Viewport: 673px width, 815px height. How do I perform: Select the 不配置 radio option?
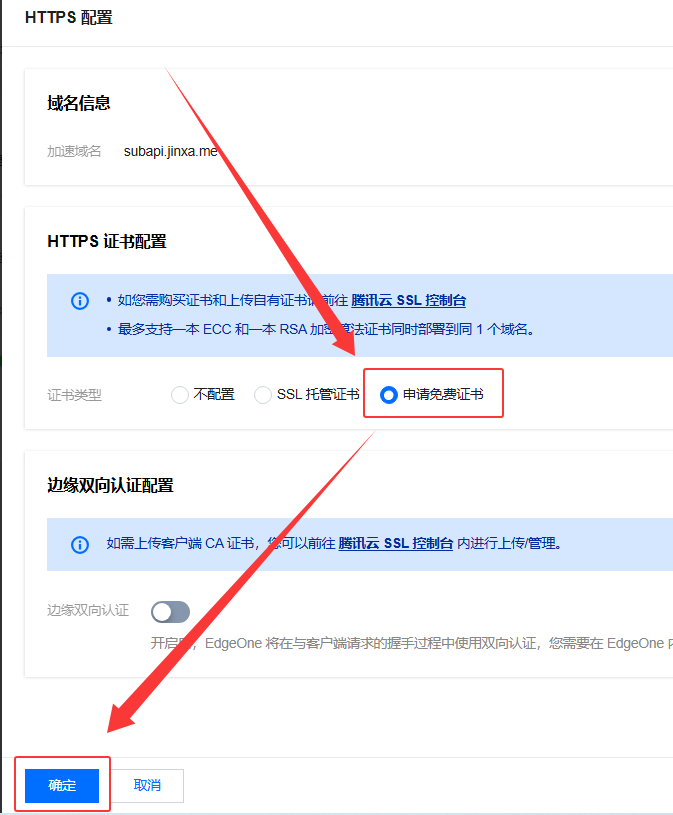coord(180,395)
